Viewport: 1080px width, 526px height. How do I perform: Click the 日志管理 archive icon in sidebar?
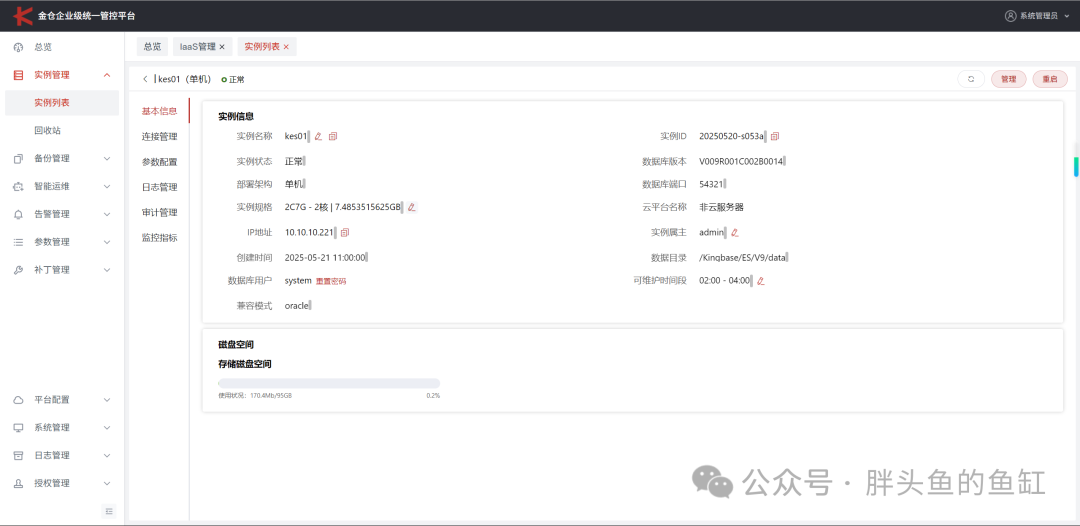pyautogui.click(x=19, y=455)
